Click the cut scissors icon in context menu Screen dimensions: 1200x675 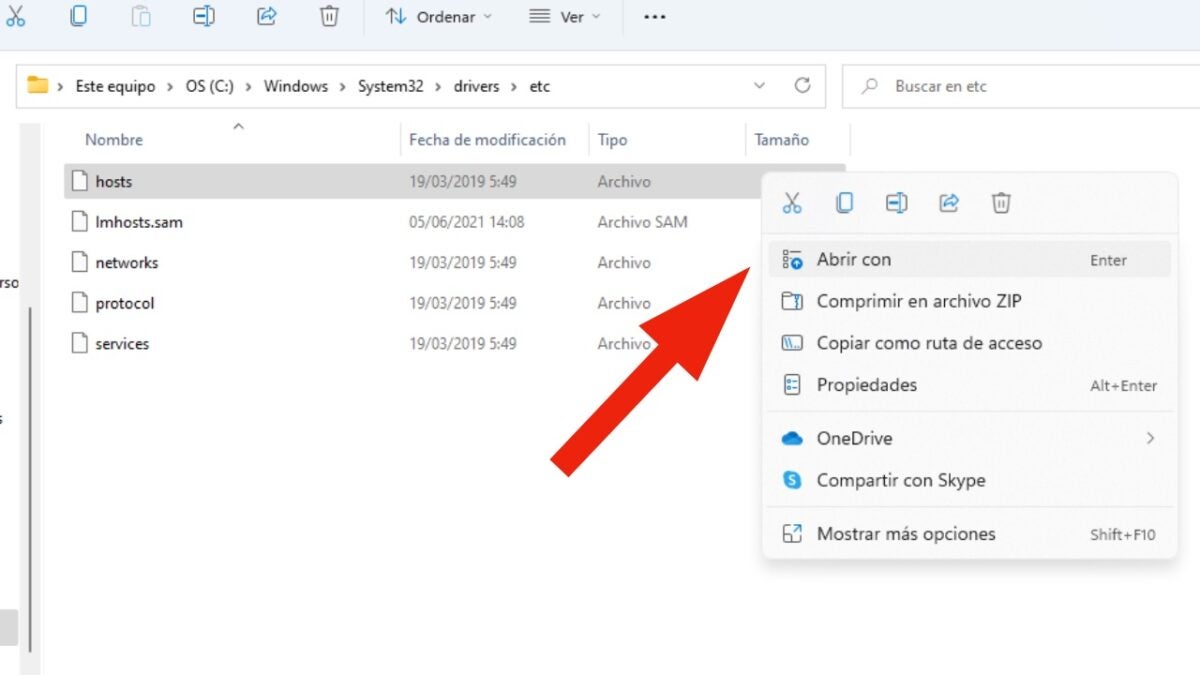pyautogui.click(x=792, y=203)
